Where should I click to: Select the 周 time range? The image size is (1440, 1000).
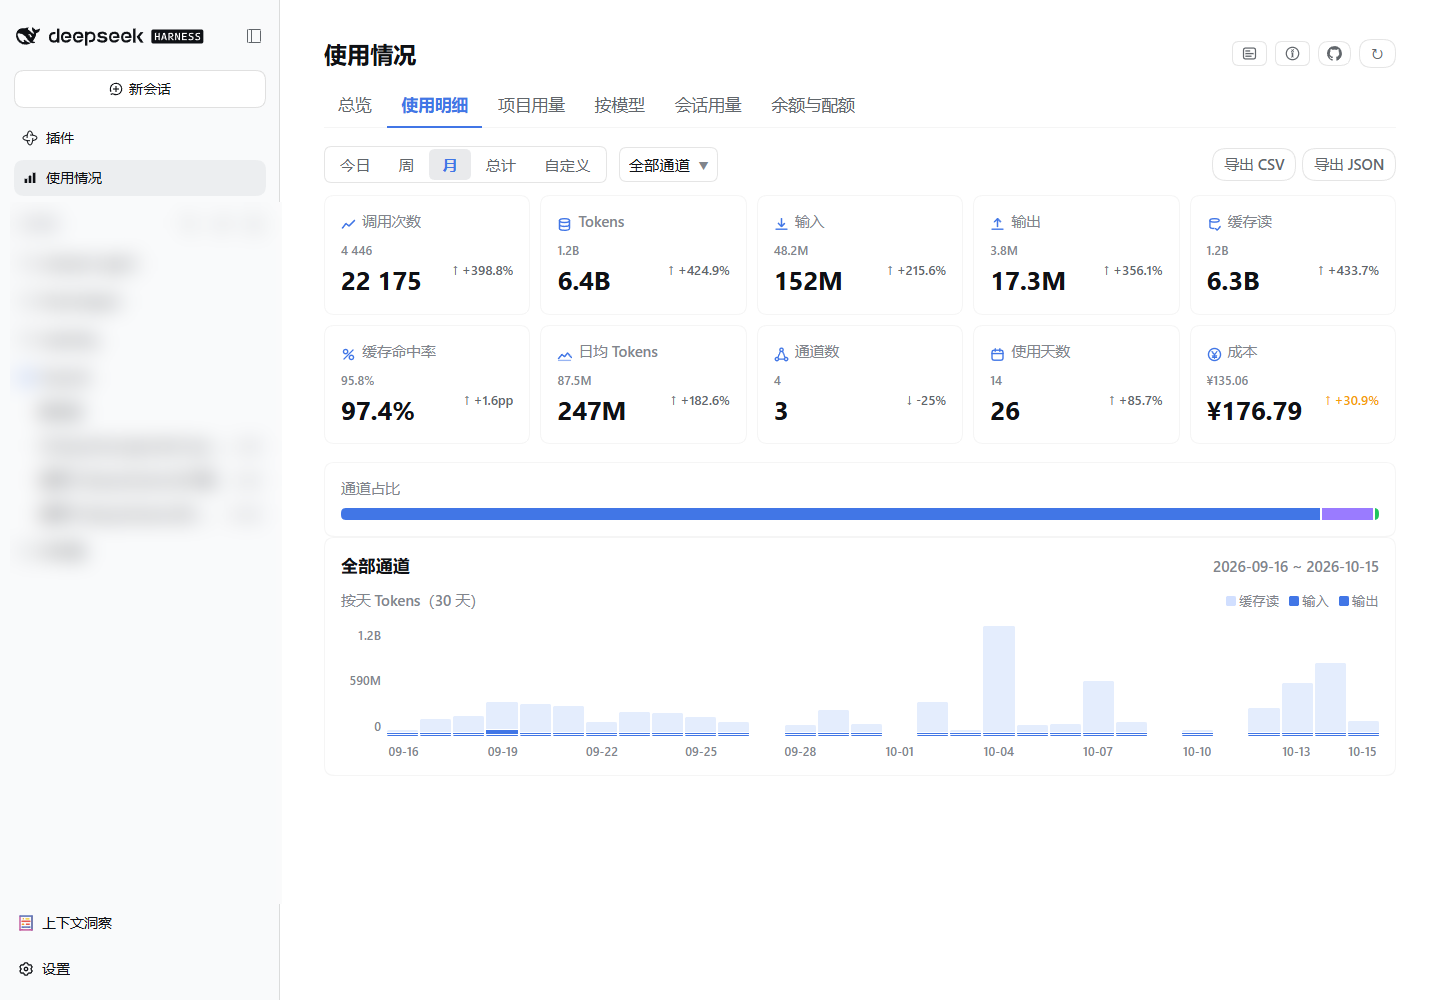(x=406, y=165)
